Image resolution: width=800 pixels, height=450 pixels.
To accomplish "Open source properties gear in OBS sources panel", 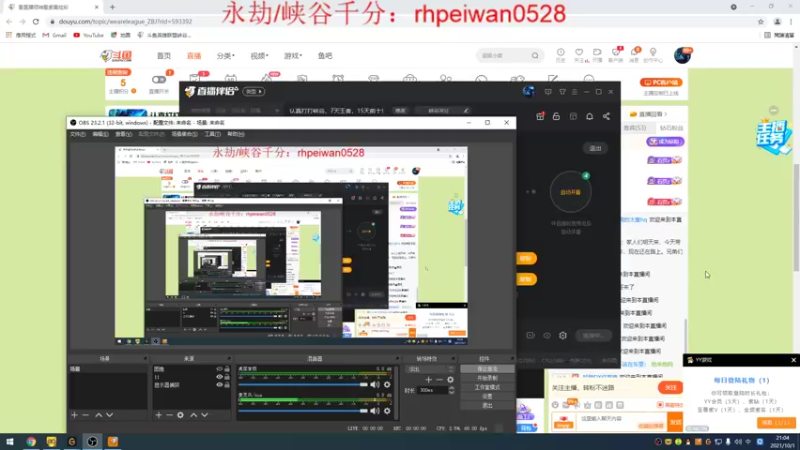I will [181, 415].
